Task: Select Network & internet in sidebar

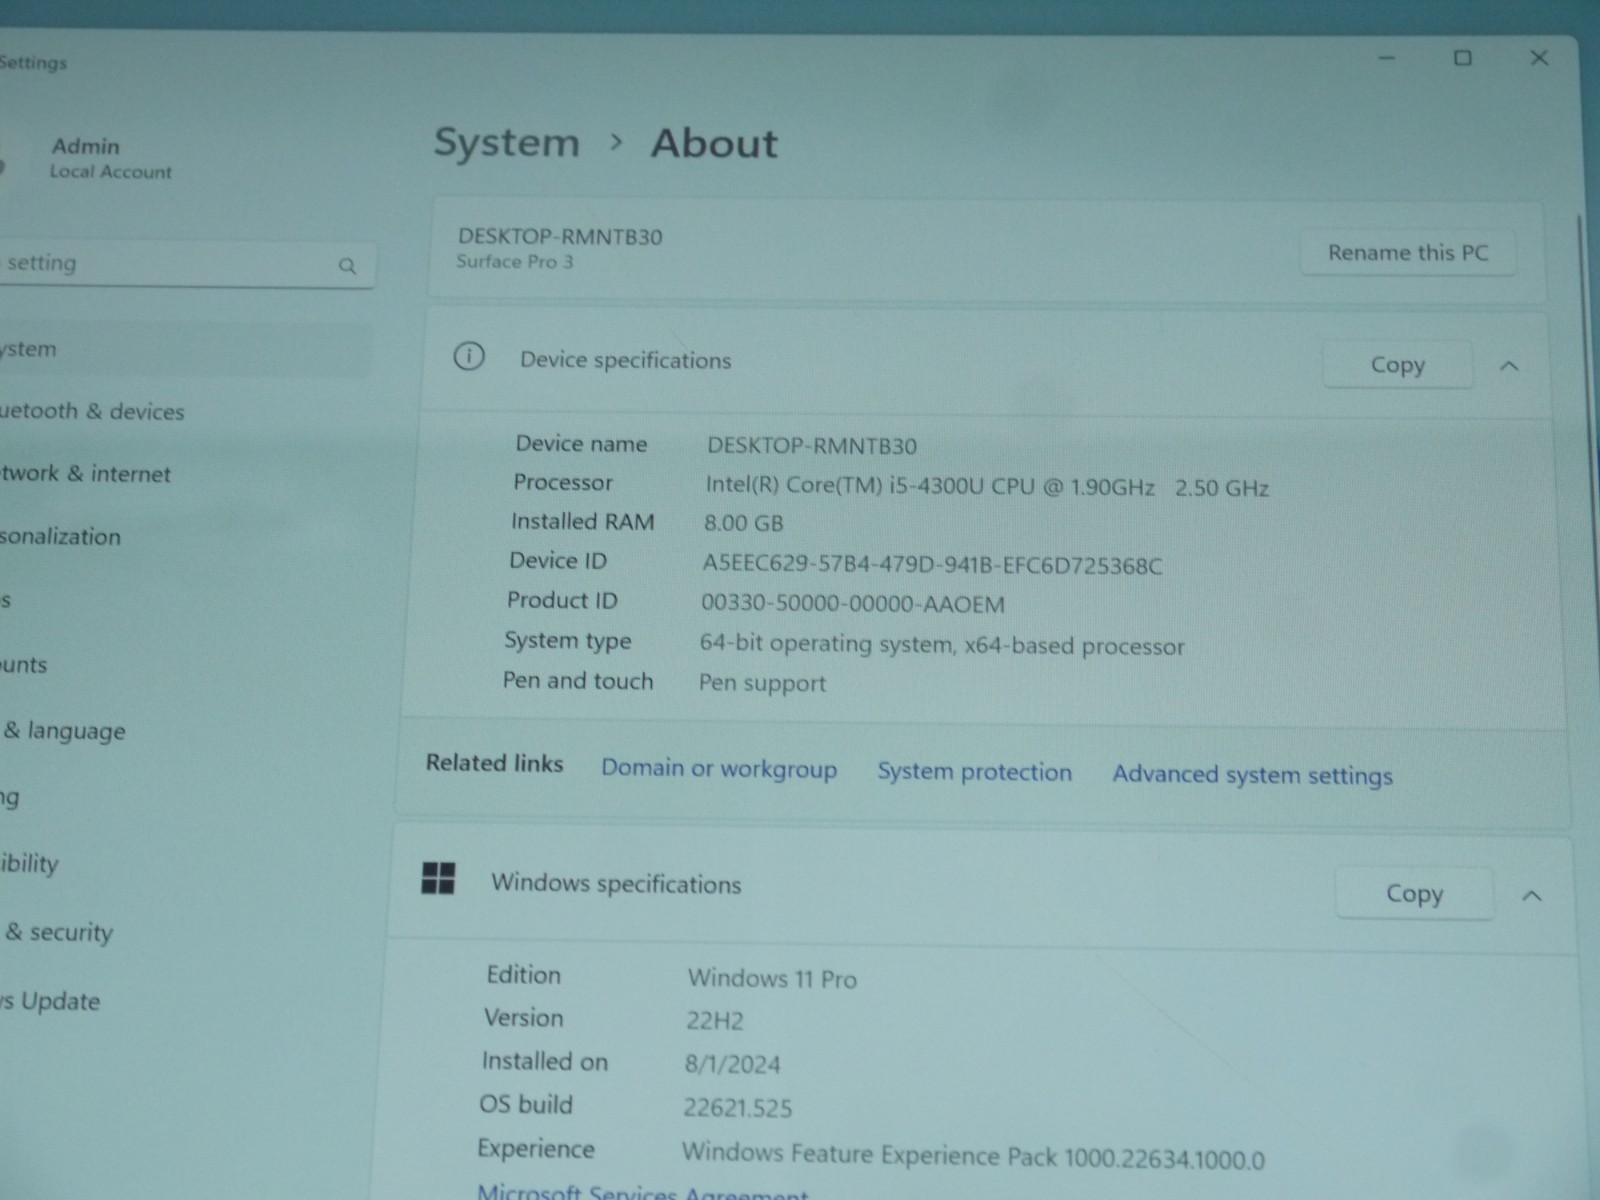Action: pos(85,473)
